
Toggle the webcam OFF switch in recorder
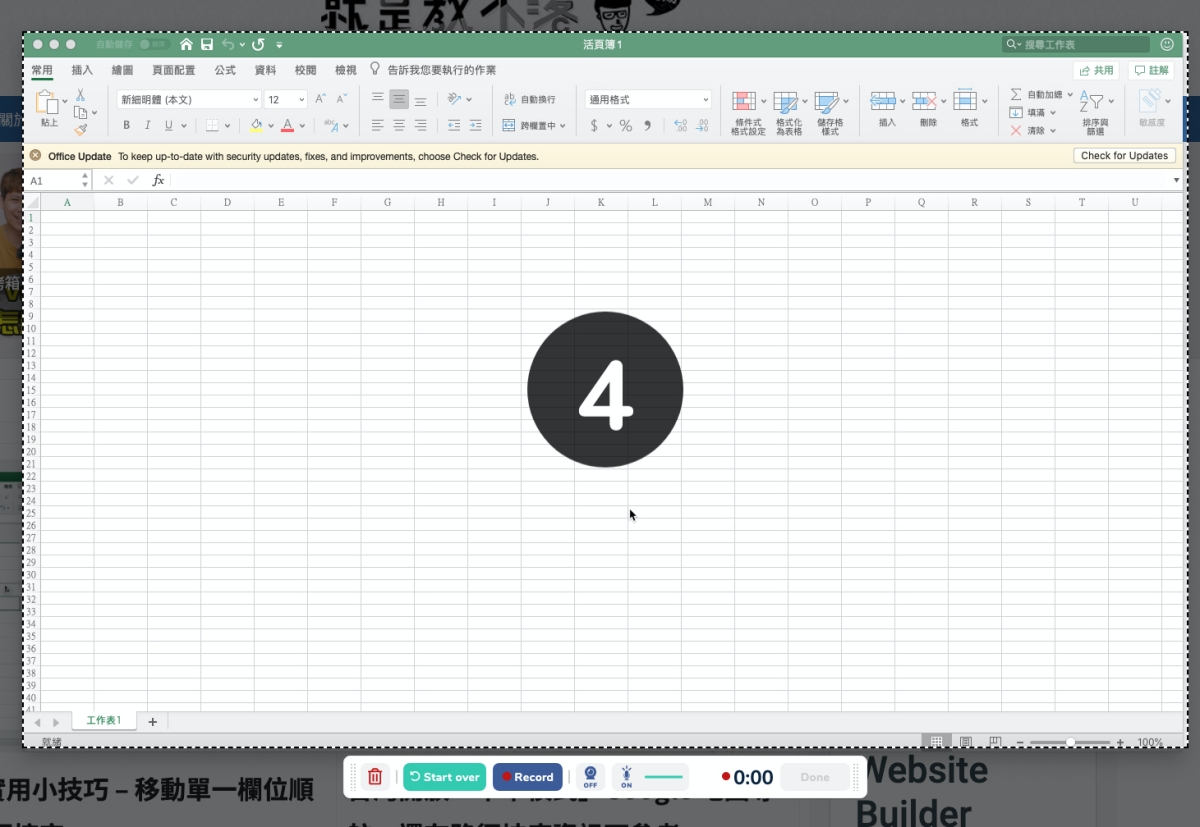[x=590, y=777]
